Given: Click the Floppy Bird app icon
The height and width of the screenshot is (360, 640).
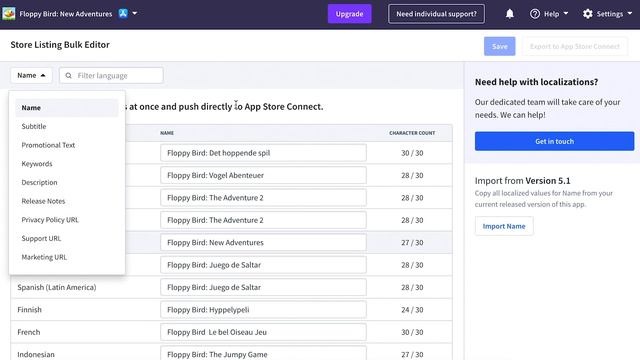Looking at the screenshot, I should coord(9,13).
